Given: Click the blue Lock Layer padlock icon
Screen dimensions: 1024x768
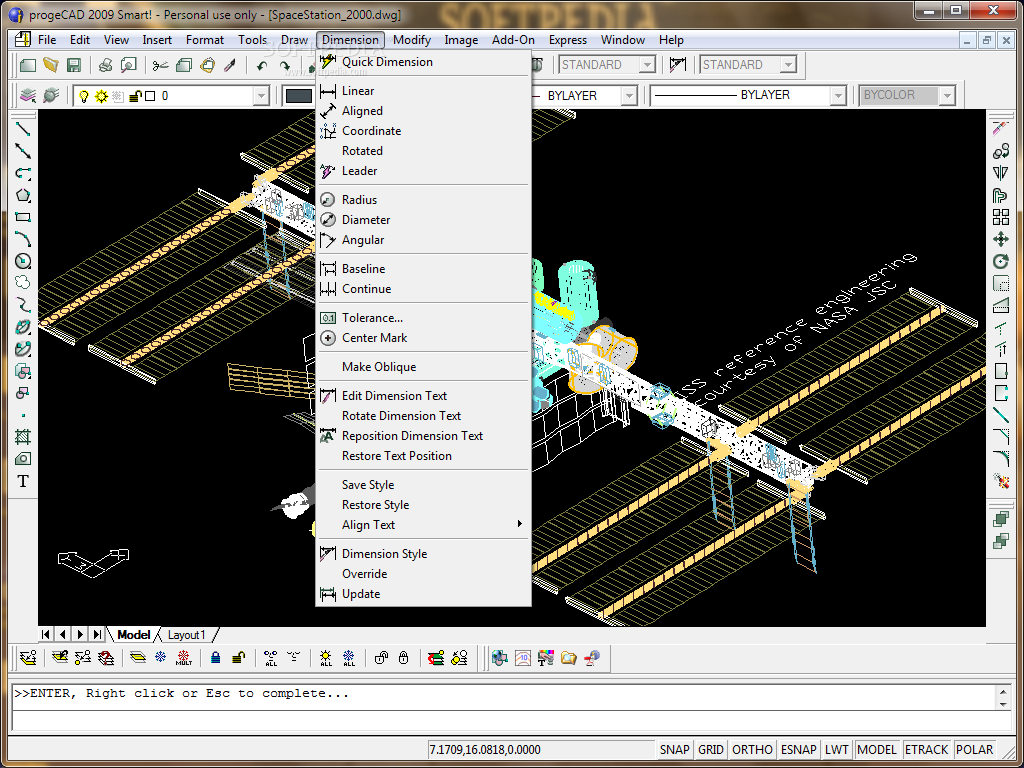Looking at the screenshot, I should coord(216,658).
